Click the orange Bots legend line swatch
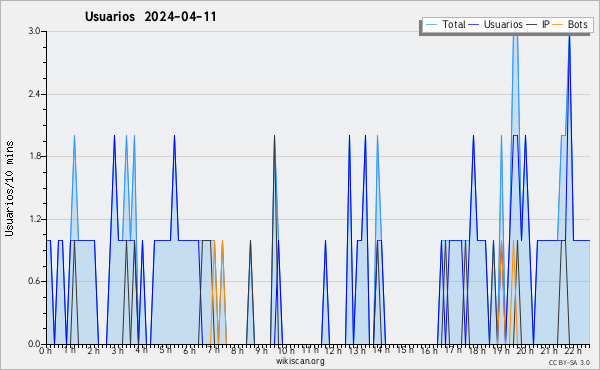 (558, 25)
